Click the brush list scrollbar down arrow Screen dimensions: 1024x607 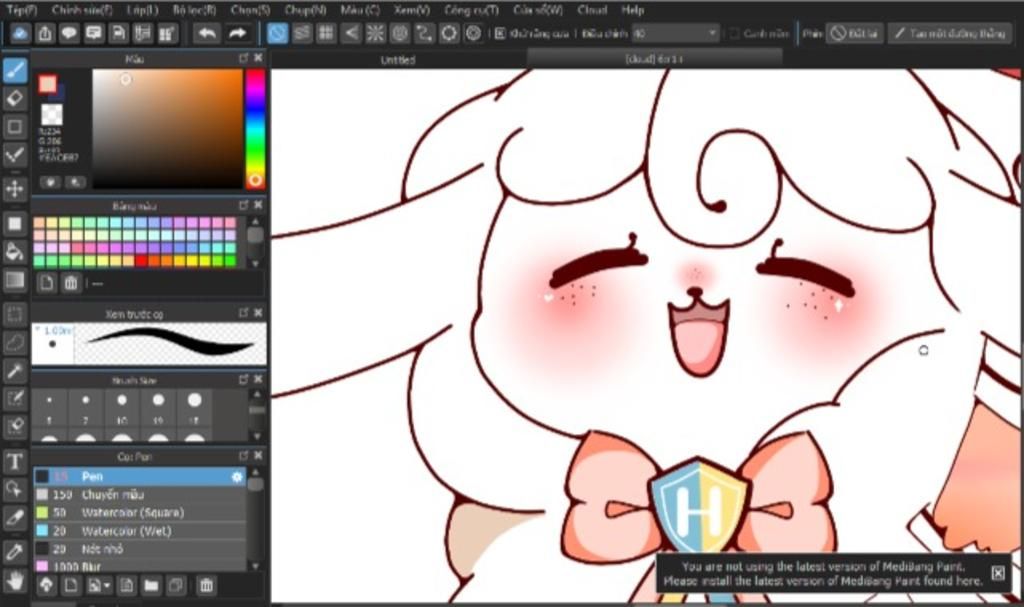click(255, 566)
